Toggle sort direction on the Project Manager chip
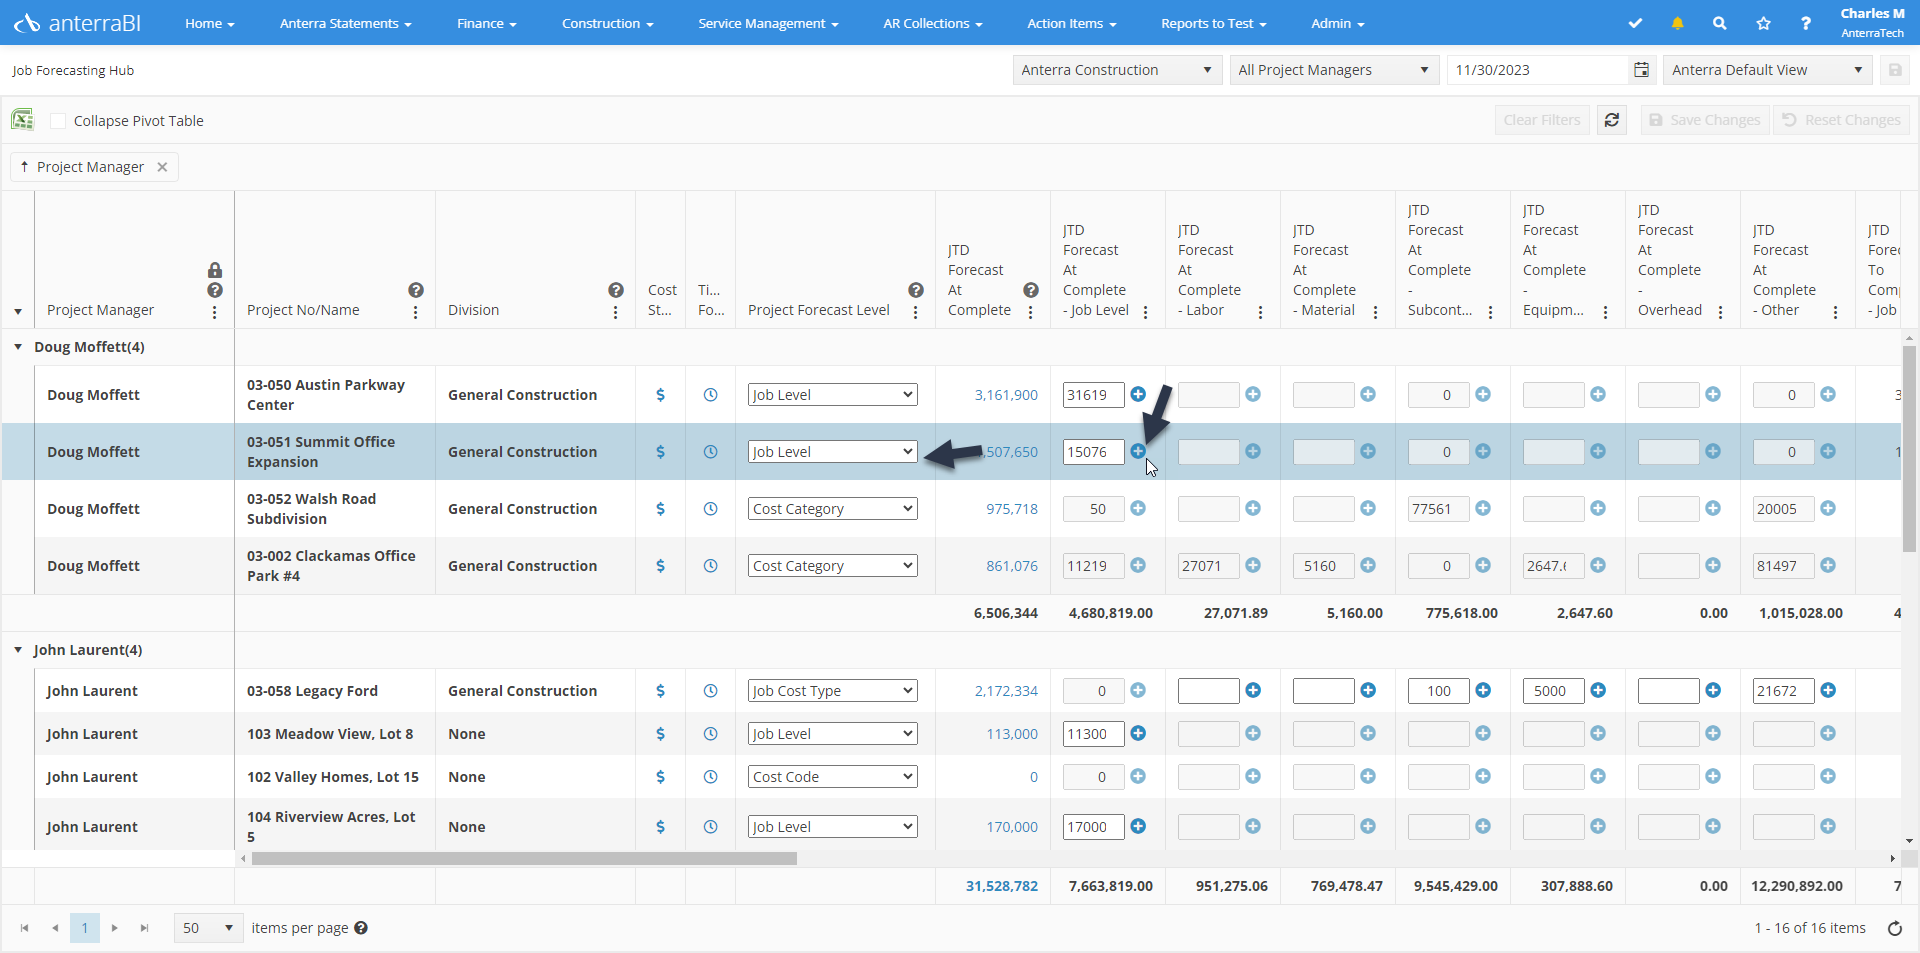The image size is (1920, 953). point(25,166)
